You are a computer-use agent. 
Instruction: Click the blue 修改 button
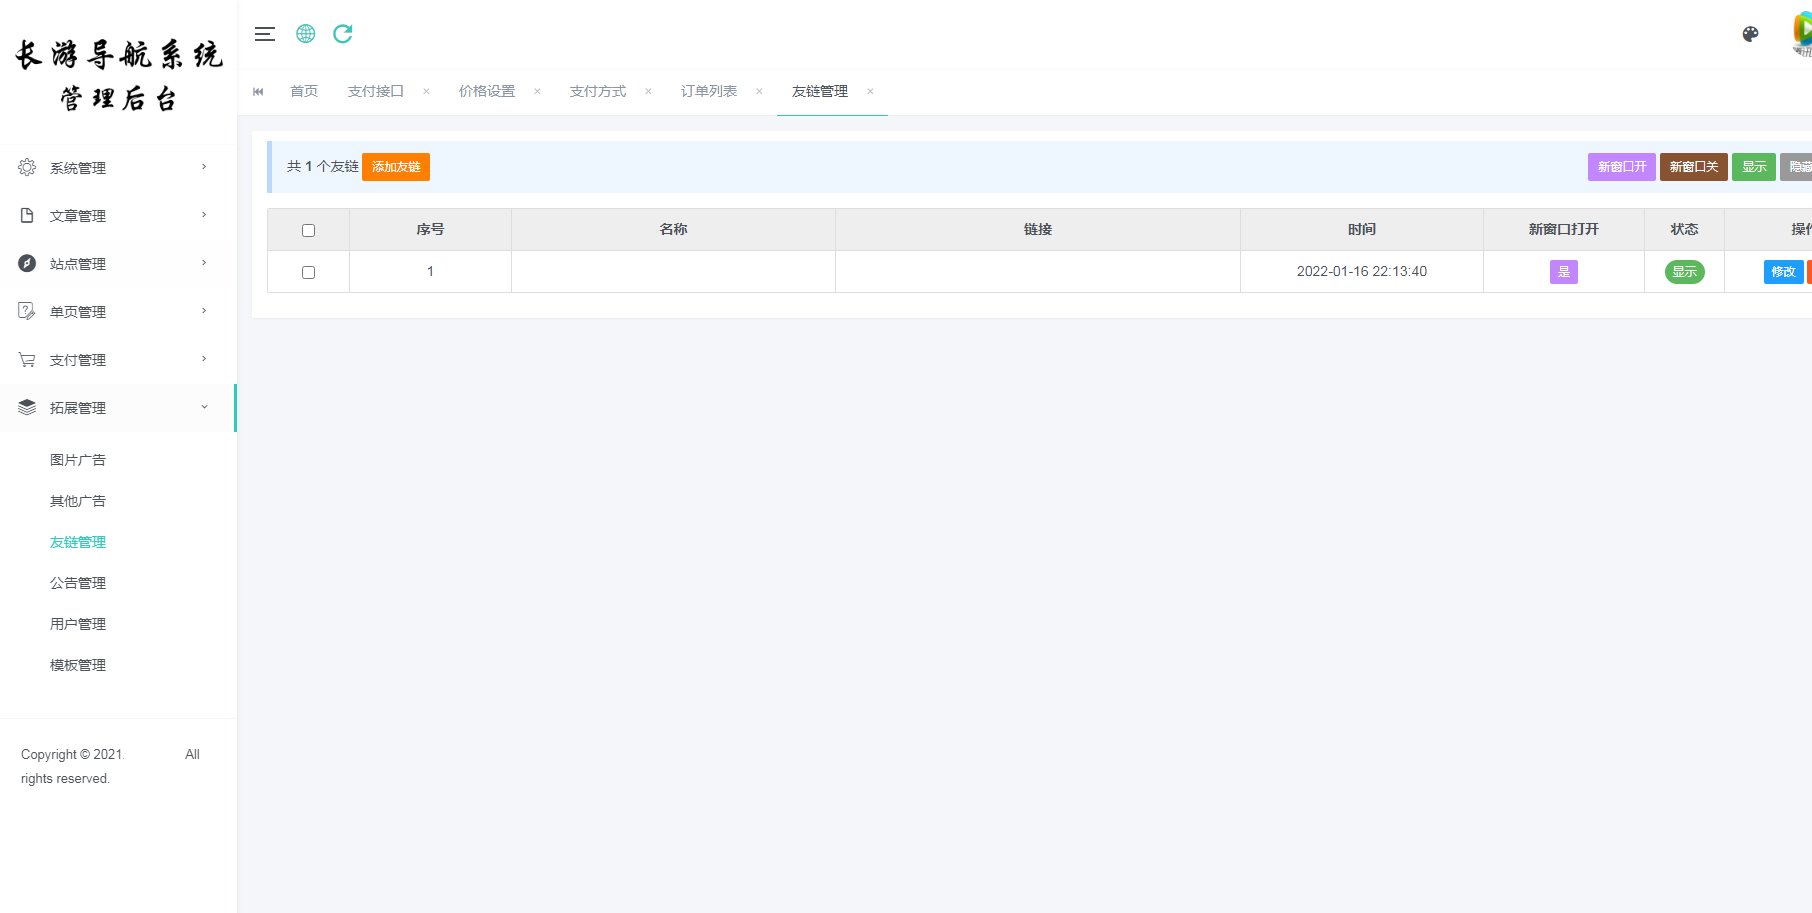click(x=1783, y=272)
